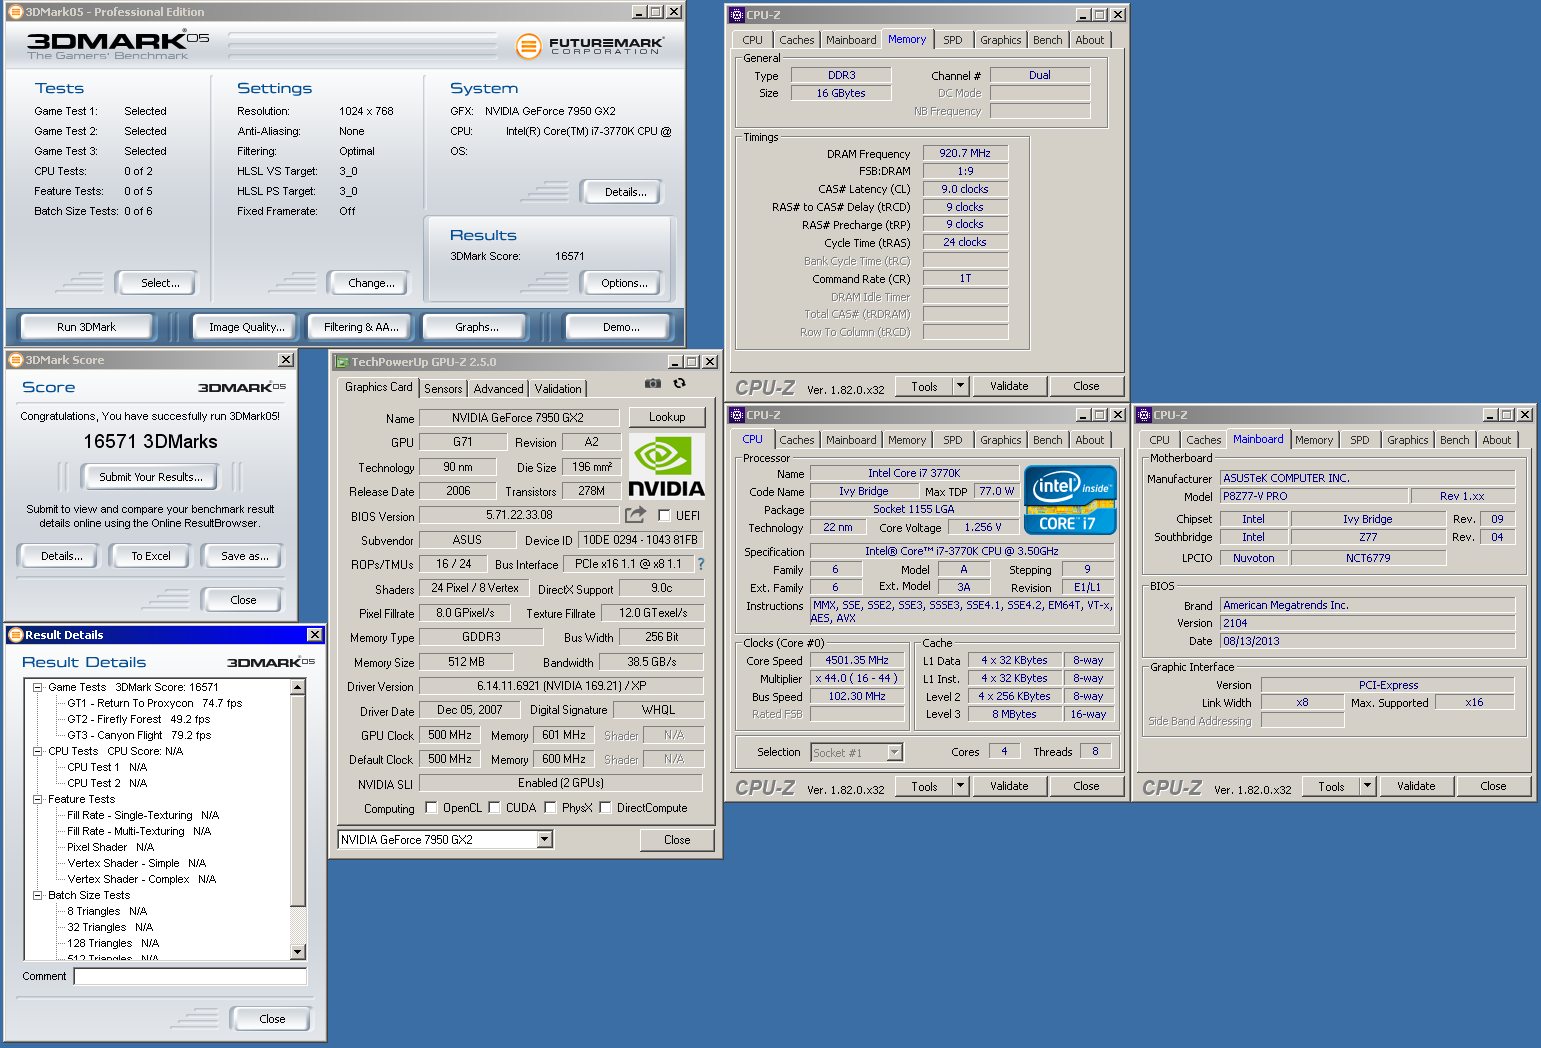Collapse the Game Tests tree node
Screen dimensions: 1541x1048
click(x=38, y=687)
